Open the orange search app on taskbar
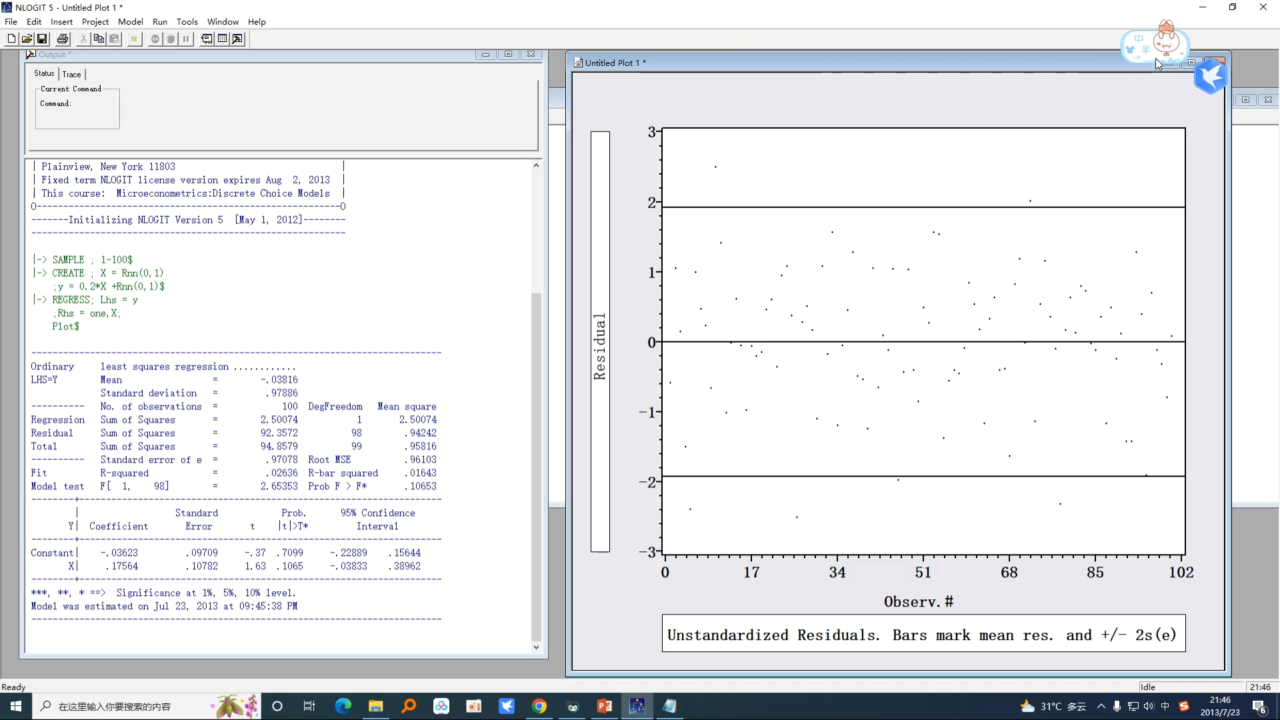This screenshot has height=720, width=1280. 408,706
